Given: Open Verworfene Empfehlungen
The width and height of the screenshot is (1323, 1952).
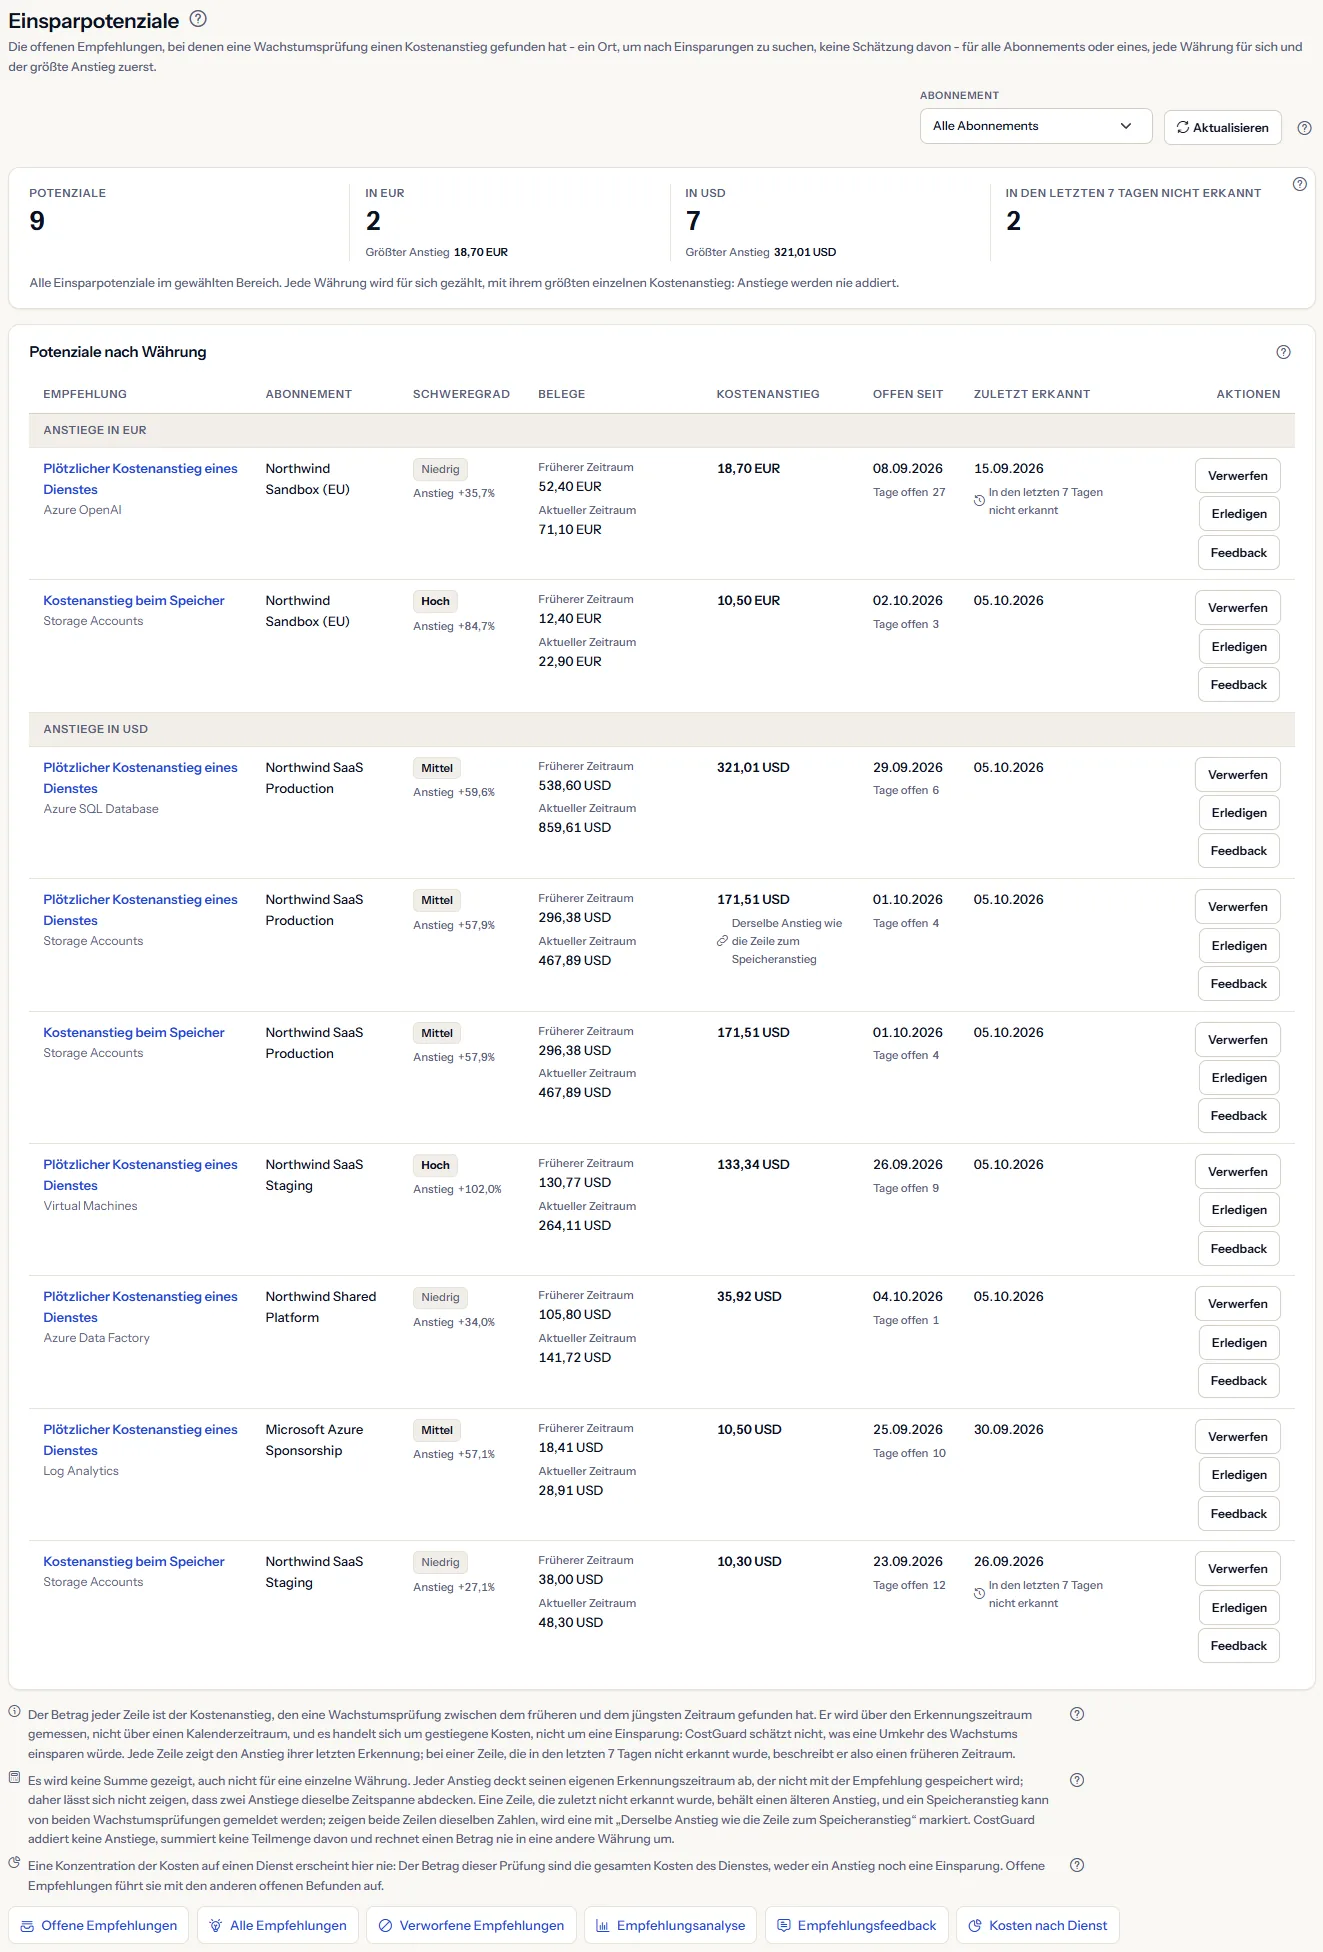Looking at the screenshot, I should (471, 1925).
